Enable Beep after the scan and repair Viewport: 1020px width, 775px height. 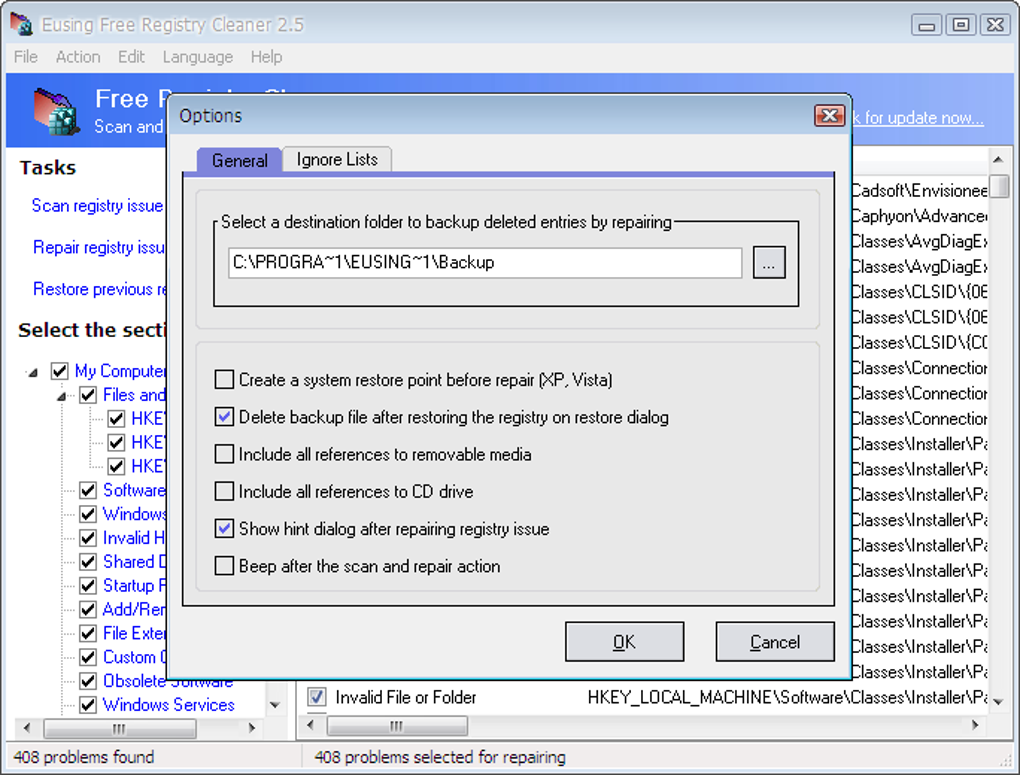(x=225, y=566)
